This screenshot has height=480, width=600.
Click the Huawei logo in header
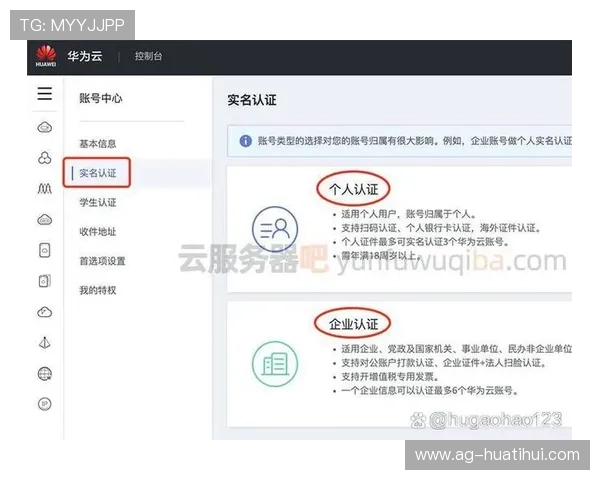pyautogui.click(x=46, y=56)
